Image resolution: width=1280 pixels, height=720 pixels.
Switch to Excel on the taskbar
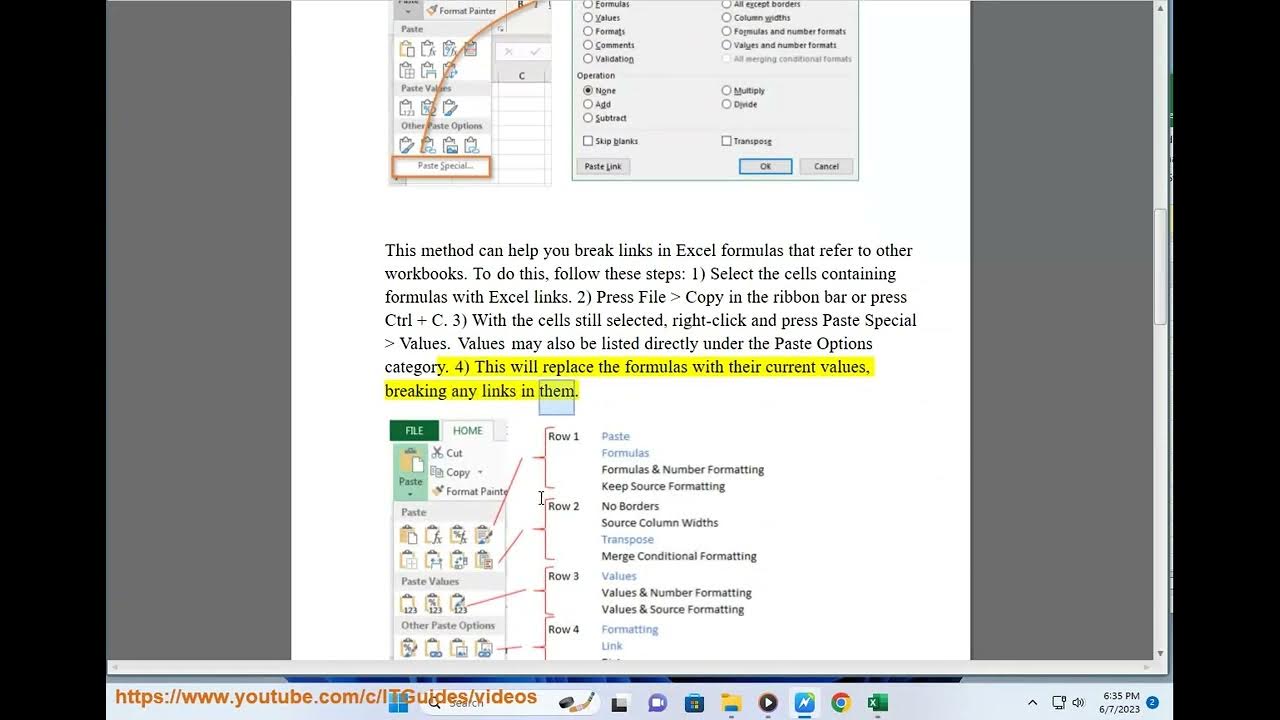point(878,703)
